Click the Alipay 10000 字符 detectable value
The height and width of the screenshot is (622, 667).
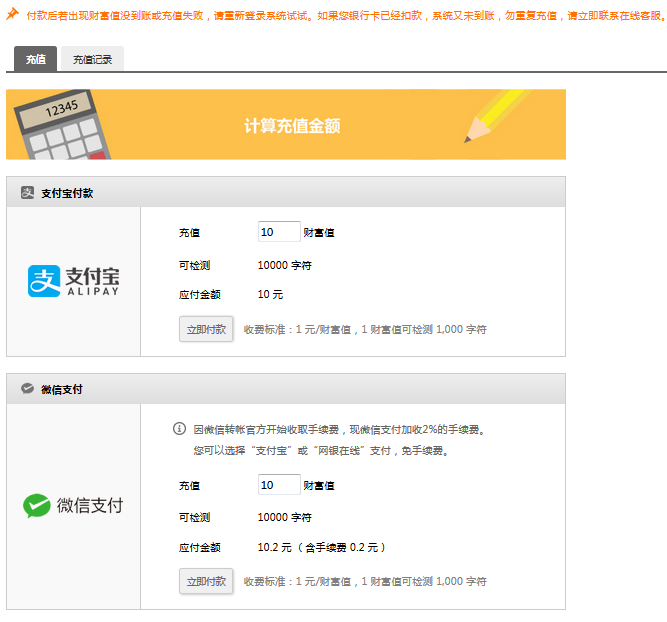285,265
